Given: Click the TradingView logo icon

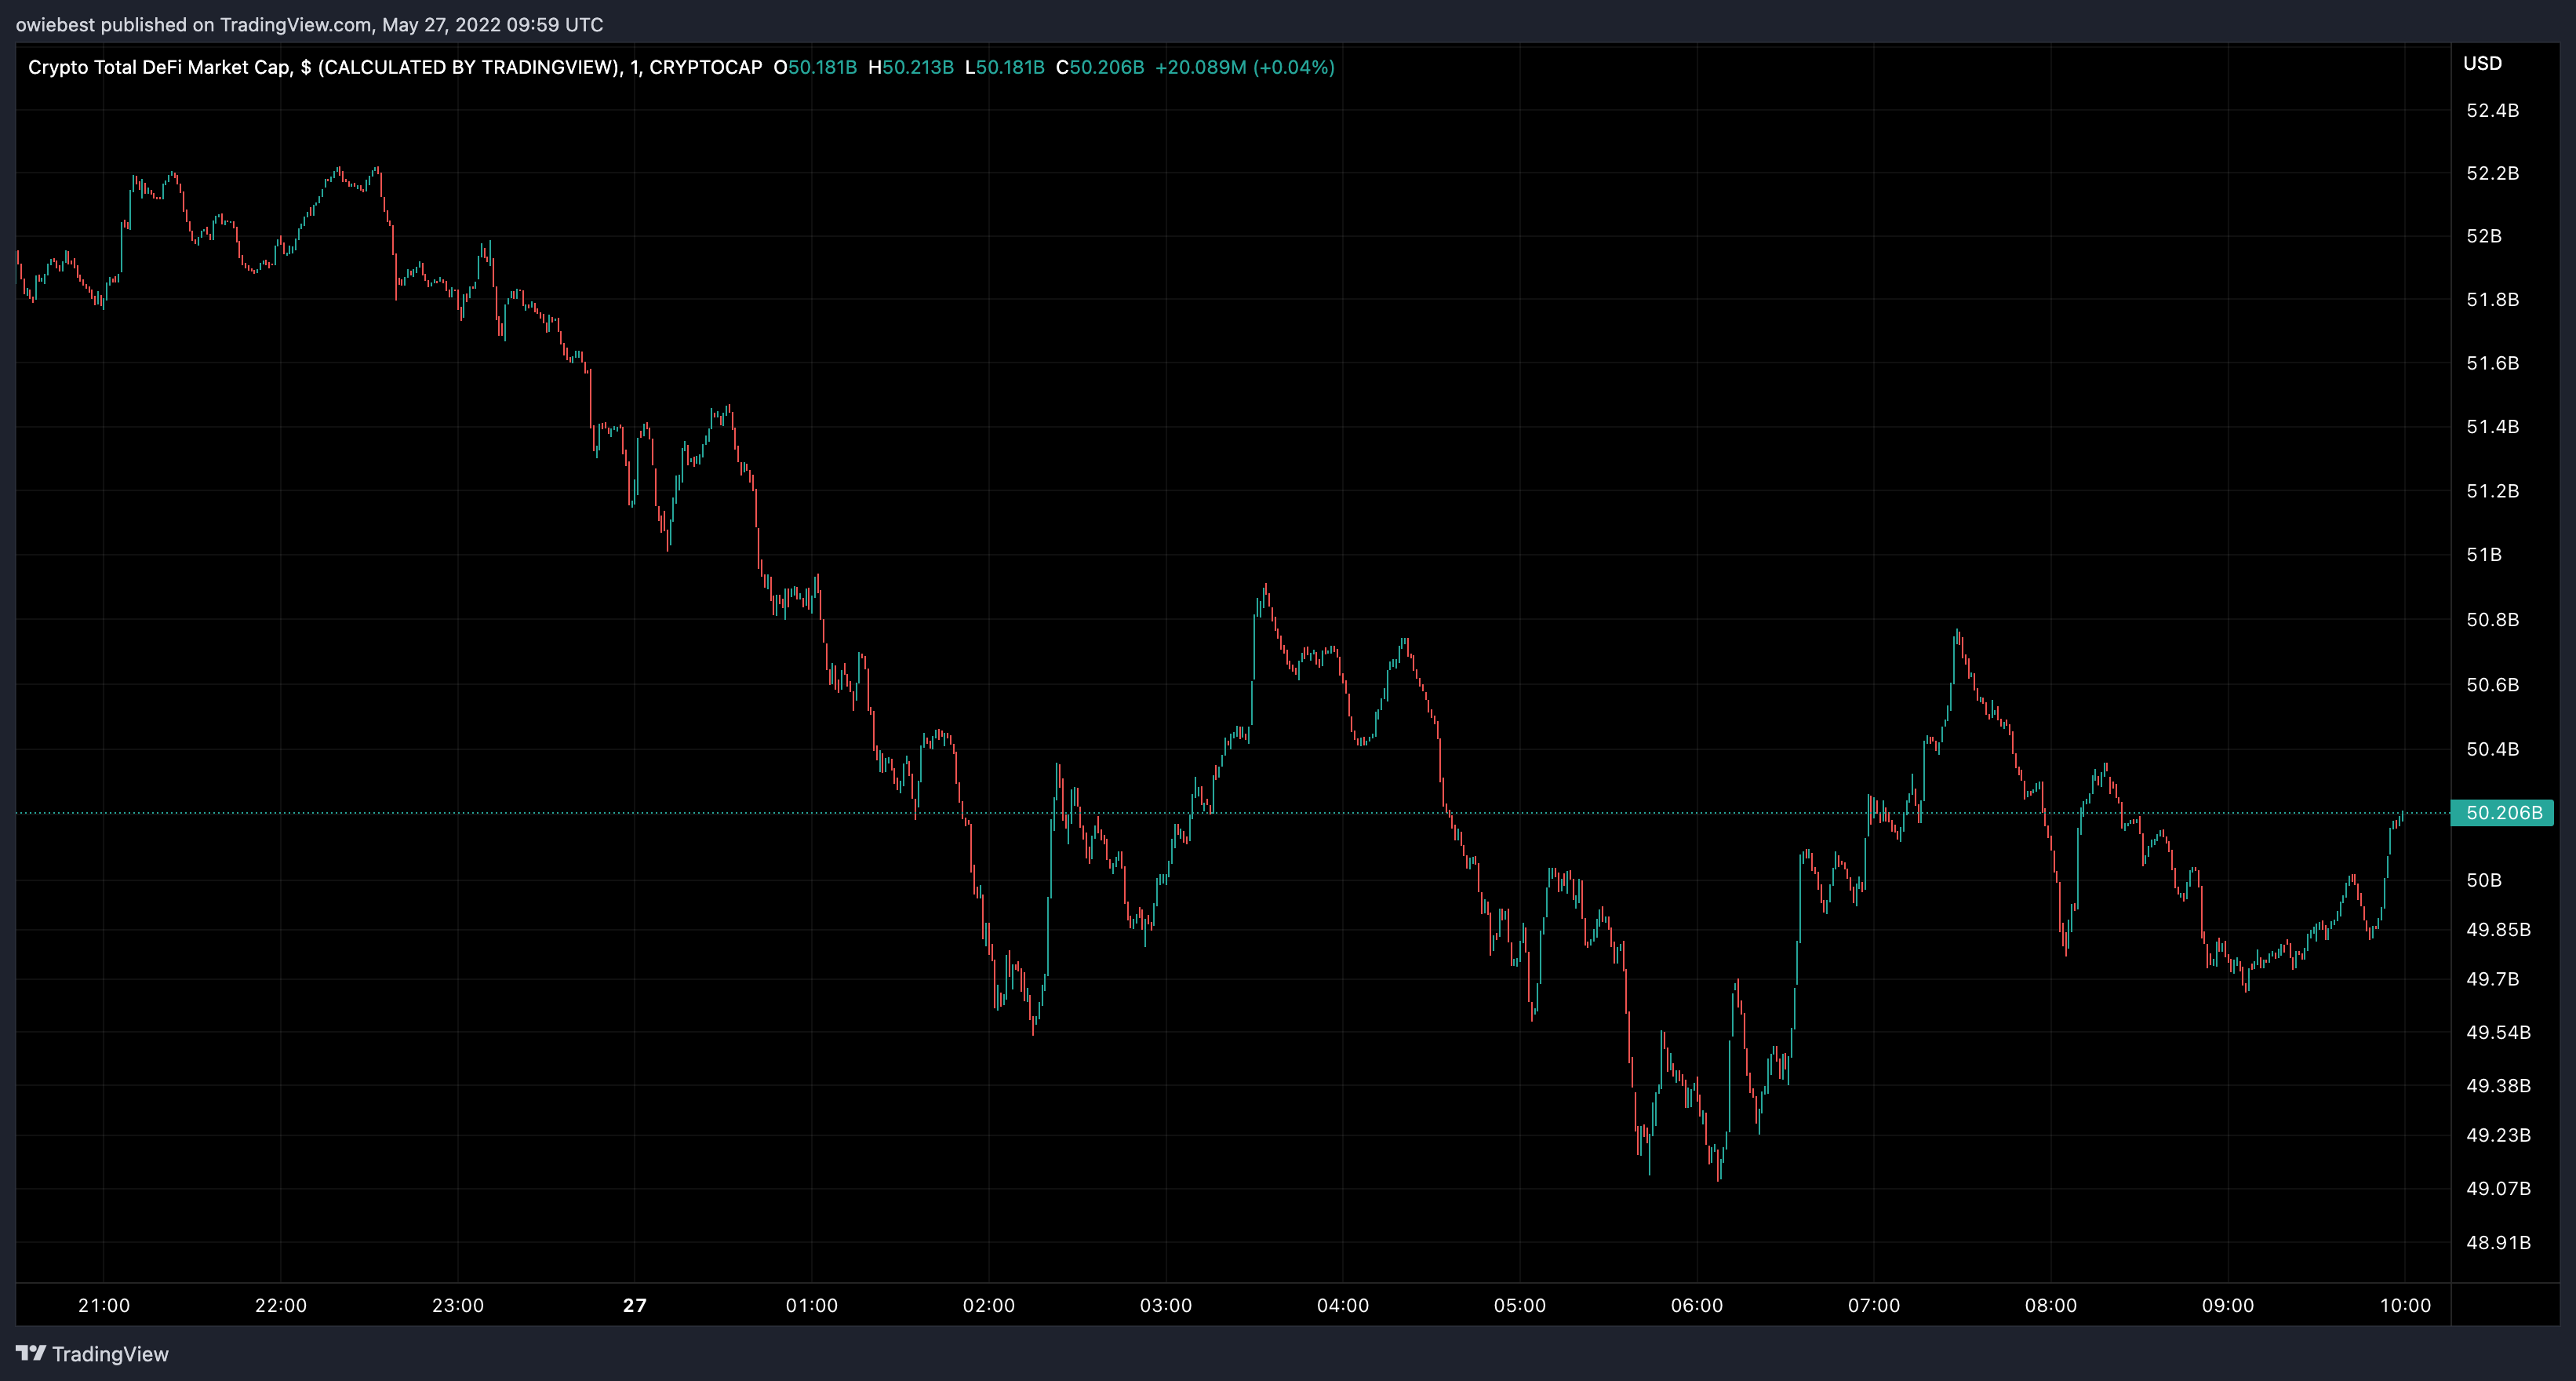Looking at the screenshot, I should click(31, 1353).
